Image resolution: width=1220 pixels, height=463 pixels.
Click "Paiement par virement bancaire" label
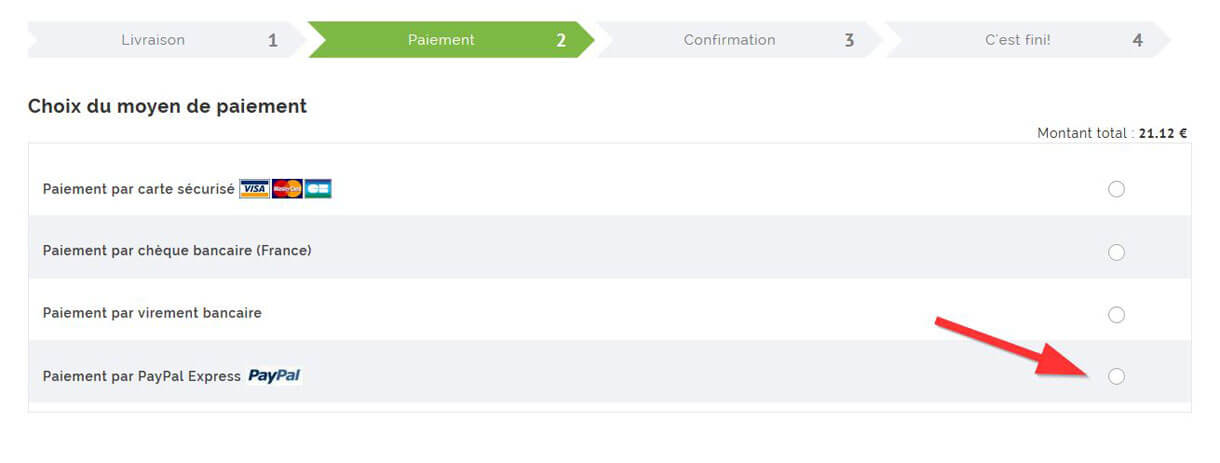[x=152, y=313]
